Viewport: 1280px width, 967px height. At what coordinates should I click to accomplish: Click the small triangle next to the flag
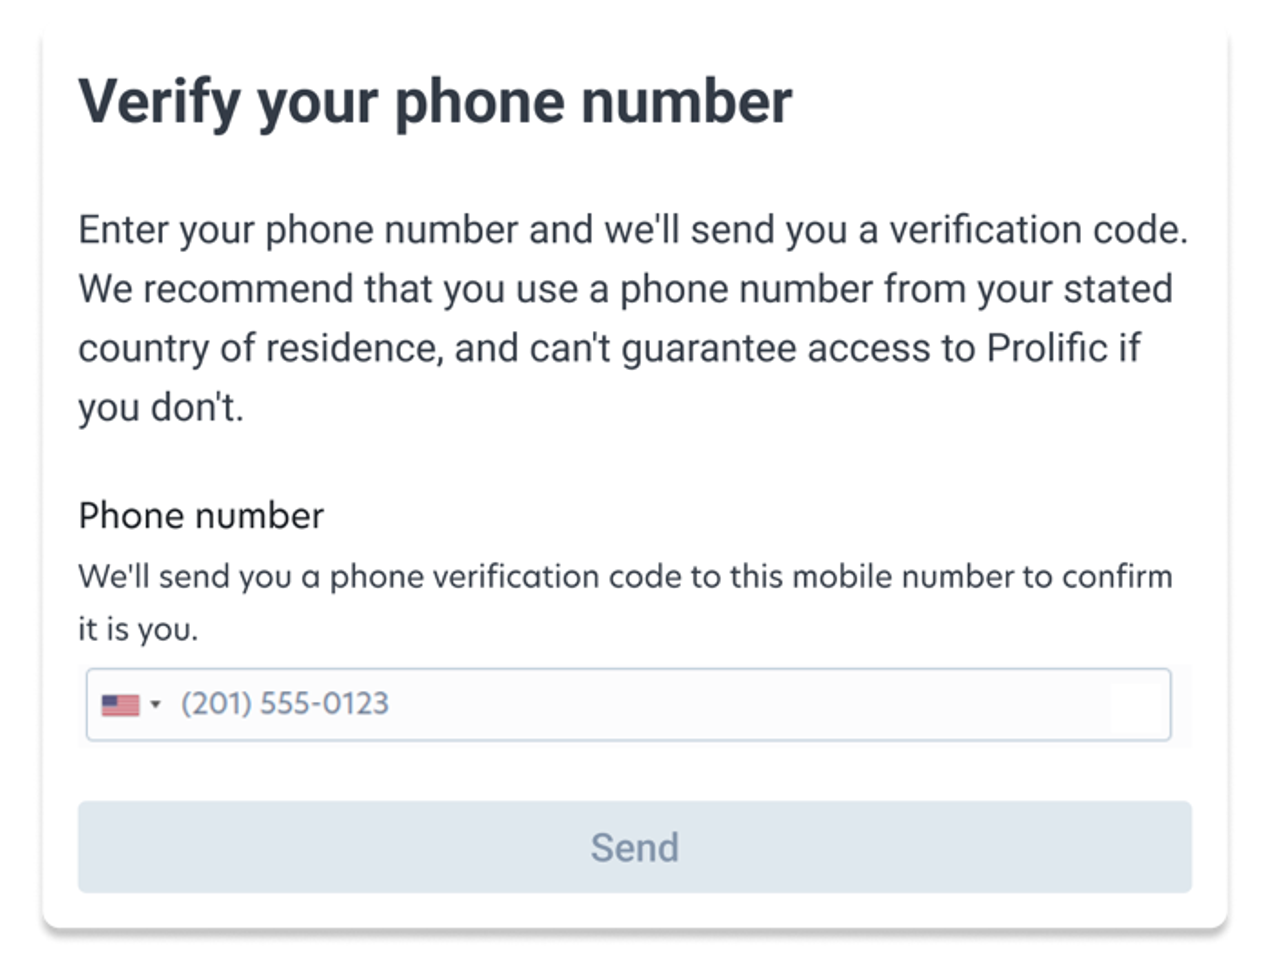coord(156,706)
